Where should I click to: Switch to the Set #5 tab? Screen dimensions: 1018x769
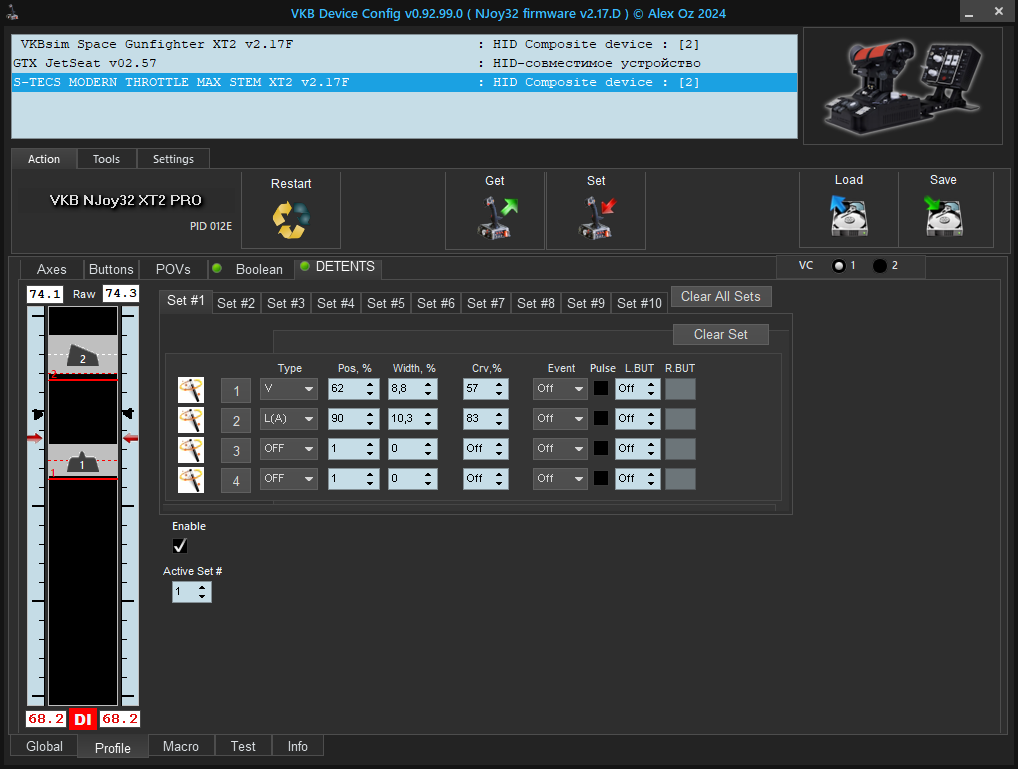386,303
